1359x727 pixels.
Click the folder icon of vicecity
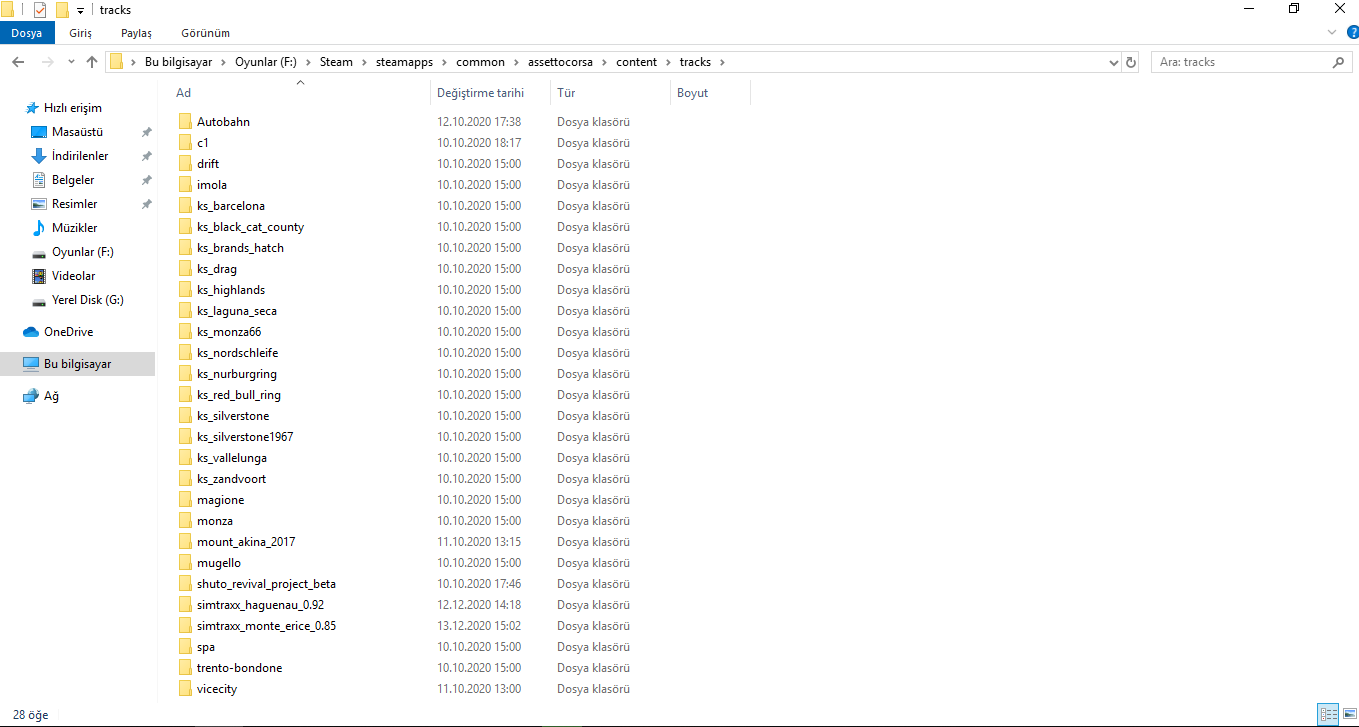pyautogui.click(x=185, y=689)
